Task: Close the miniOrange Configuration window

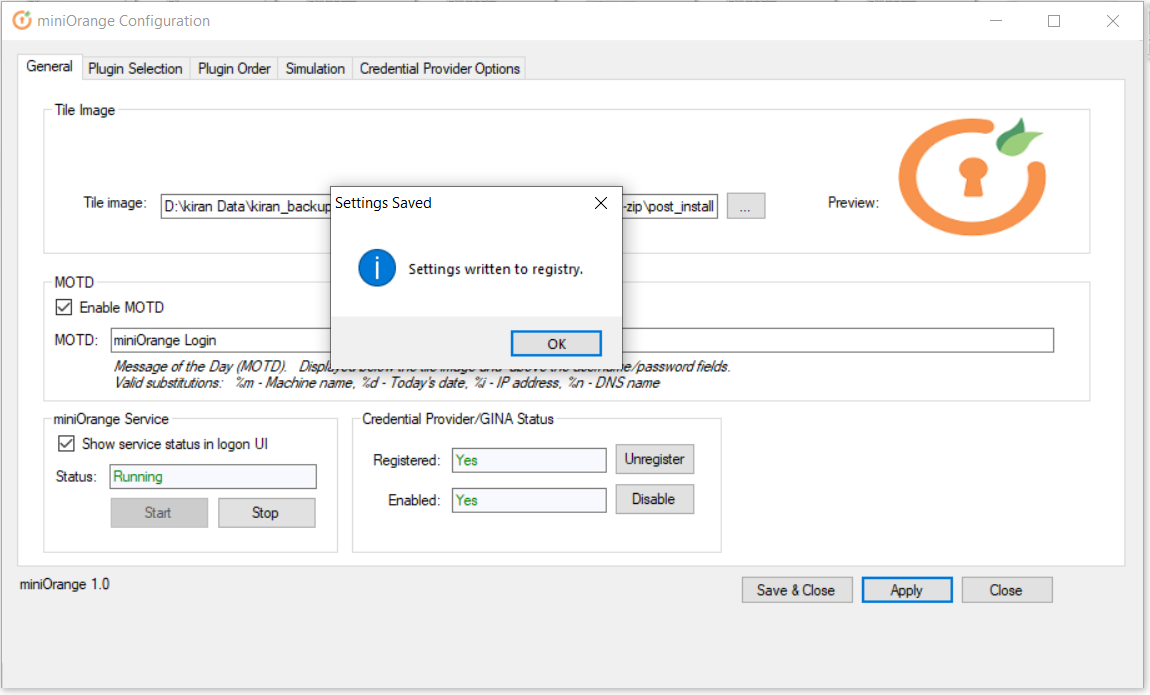Action: [x=1113, y=21]
